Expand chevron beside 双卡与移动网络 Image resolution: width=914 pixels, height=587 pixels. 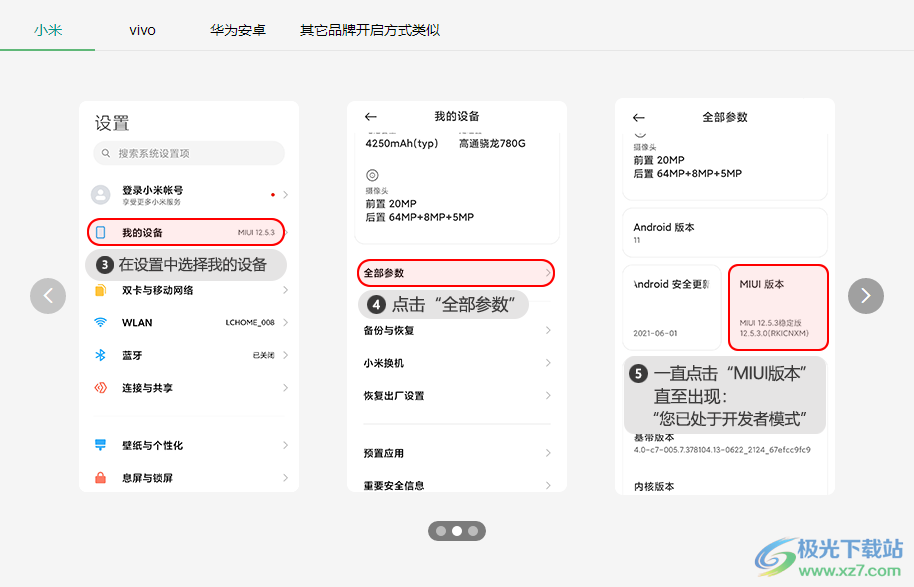[x=286, y=290]
